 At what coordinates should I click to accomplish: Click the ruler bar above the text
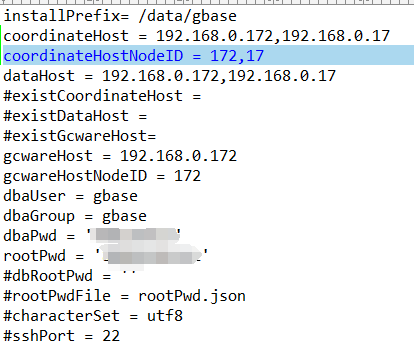click(207, 2)
